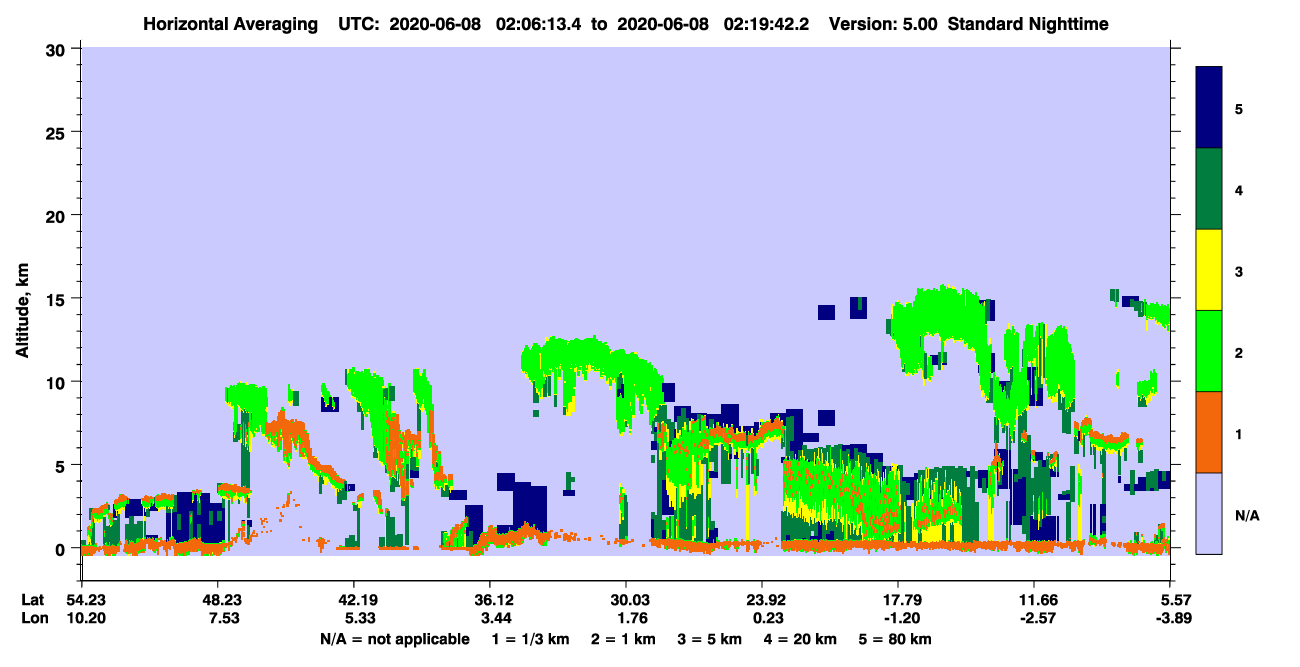Click the 'N/A' colorbar label
This screenshot has height=667, width=1300.
[x=1247, y=515]
